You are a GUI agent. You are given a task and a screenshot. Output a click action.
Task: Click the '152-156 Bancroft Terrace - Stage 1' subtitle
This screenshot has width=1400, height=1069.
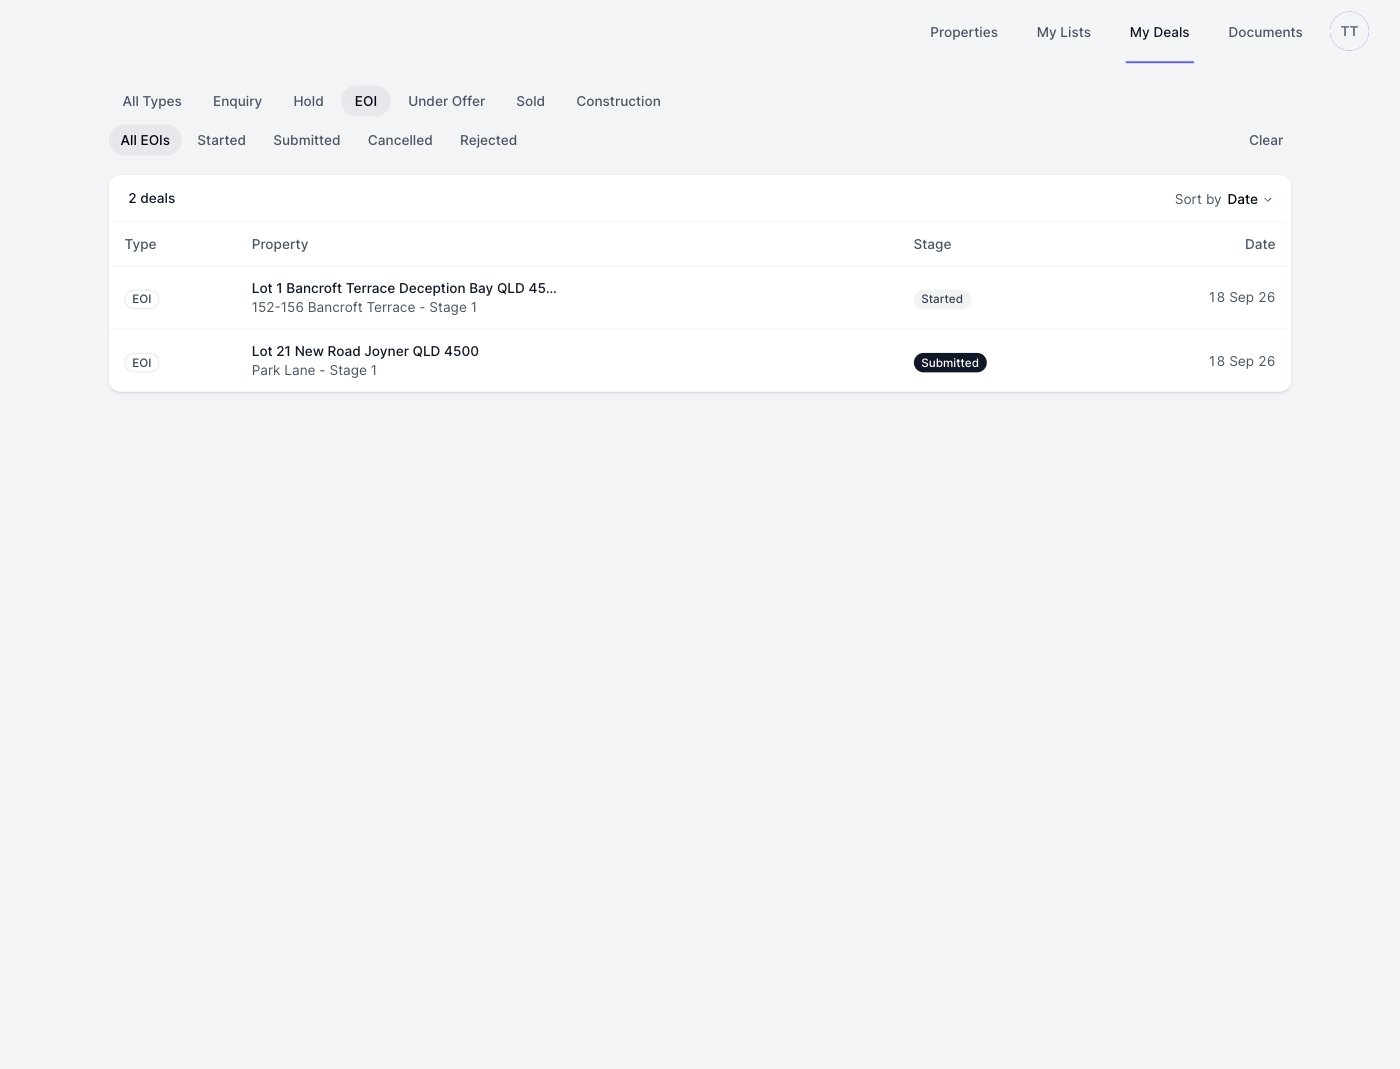click(364, 307)
